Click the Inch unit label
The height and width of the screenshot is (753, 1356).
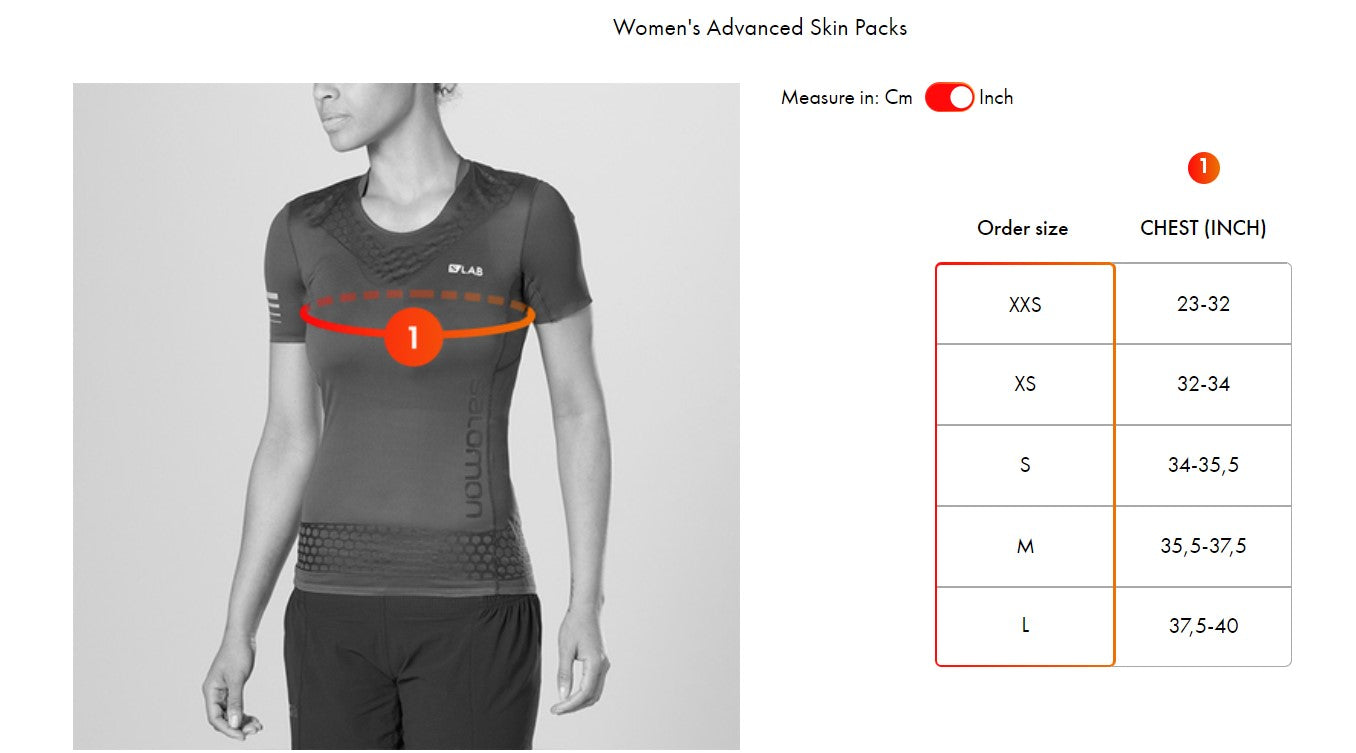pos(996,98)
